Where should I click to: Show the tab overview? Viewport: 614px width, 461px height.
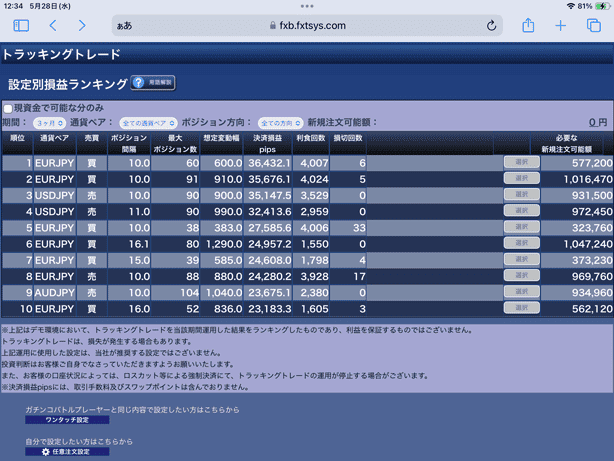pyautogui.click(x=594, y=25)
